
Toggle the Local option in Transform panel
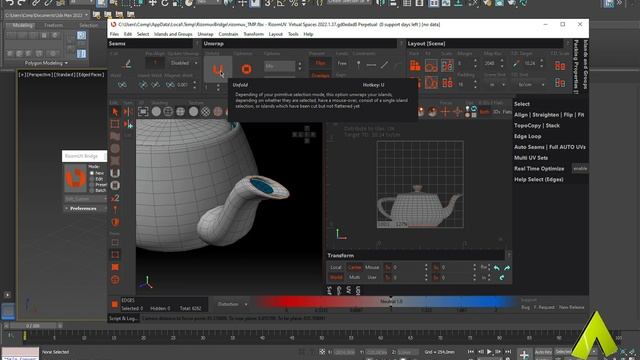(336, 267)
